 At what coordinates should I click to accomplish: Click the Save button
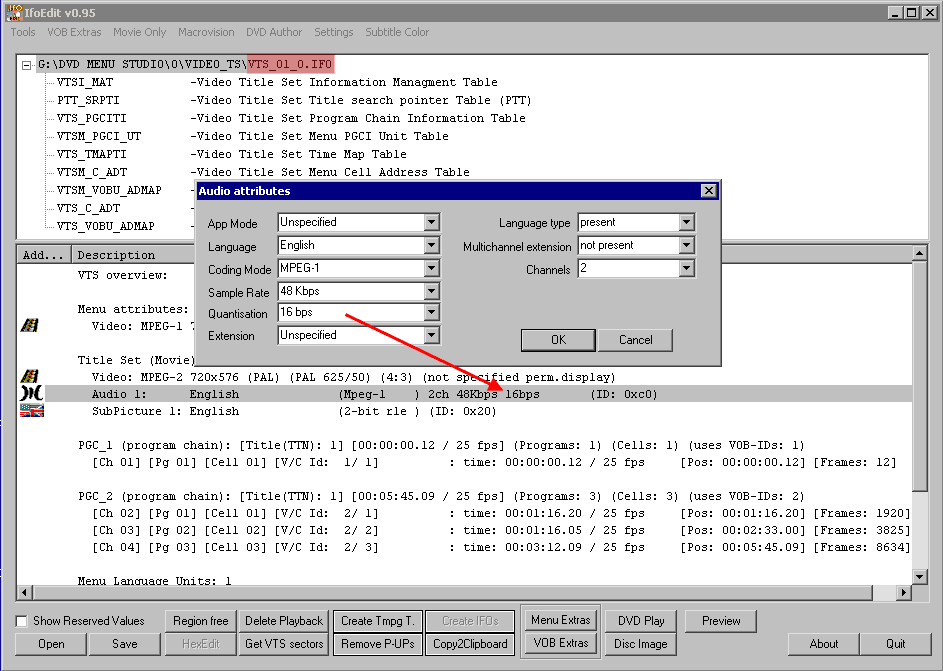(x=124, y=644)
